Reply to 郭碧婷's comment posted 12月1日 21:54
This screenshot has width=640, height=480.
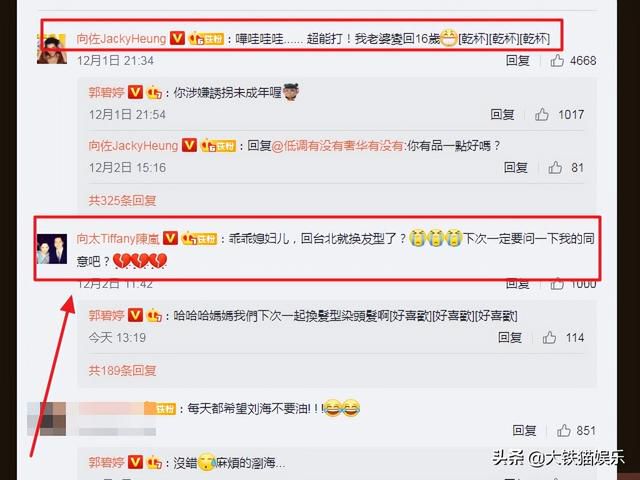502,114
